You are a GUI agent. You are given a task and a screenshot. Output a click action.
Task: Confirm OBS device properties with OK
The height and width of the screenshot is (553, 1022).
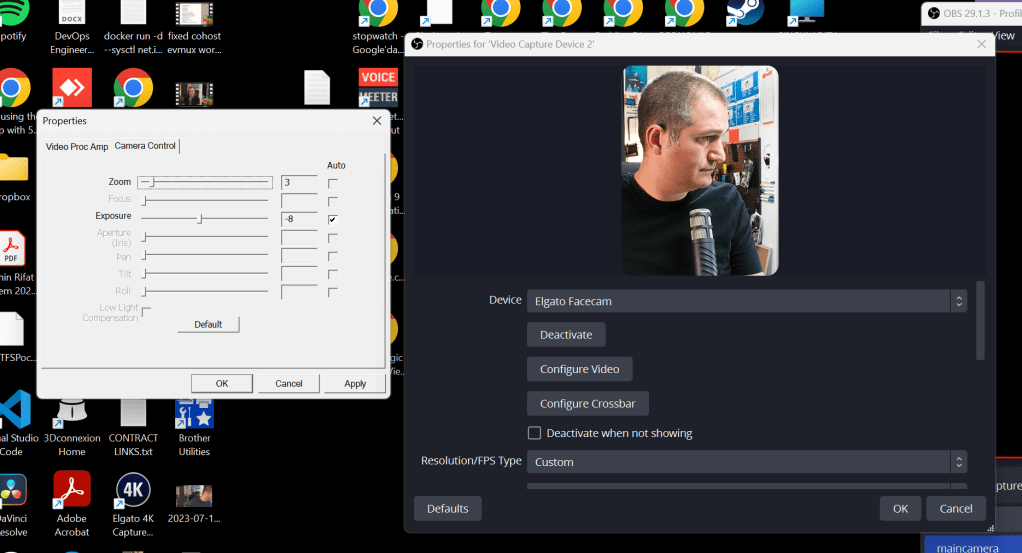(900, 509)
